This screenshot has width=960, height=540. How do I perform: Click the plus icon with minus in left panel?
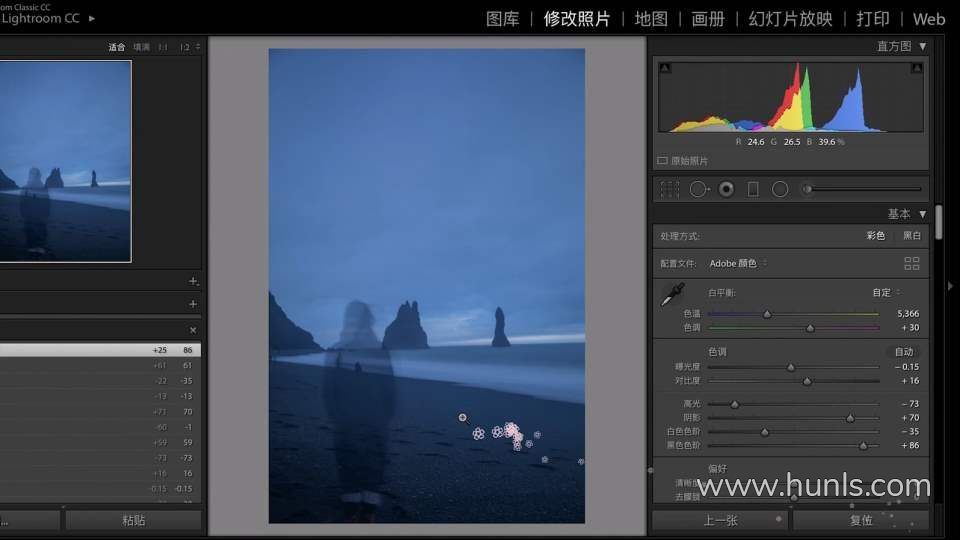193,281
